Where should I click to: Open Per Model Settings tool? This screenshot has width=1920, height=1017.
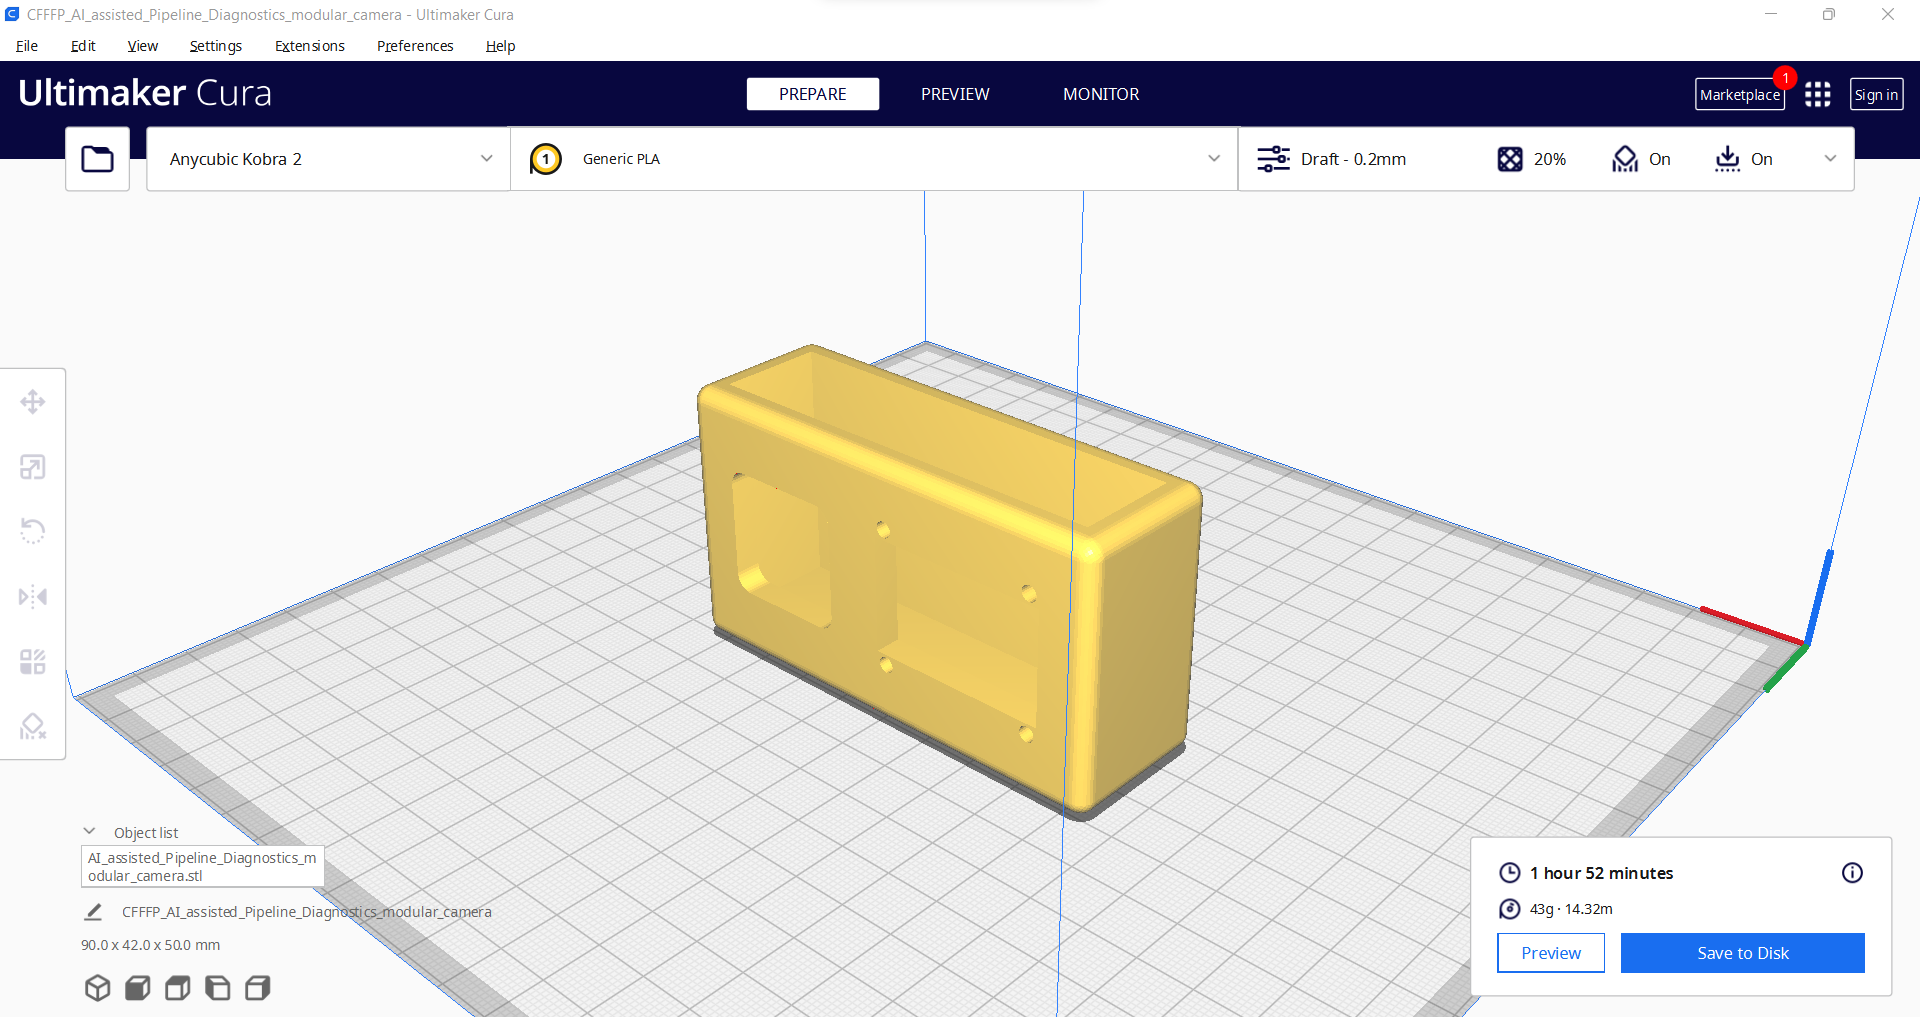click(33, 662)
